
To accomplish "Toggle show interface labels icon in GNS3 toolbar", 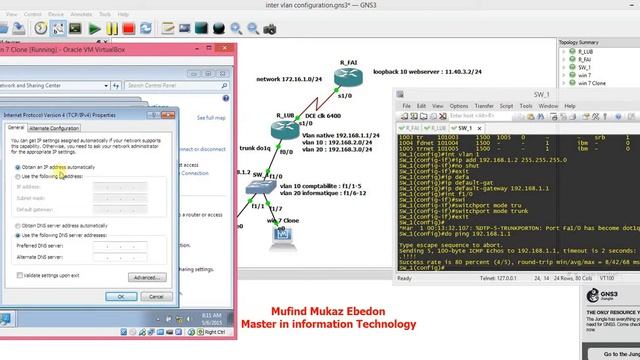I will coord(58,28).
